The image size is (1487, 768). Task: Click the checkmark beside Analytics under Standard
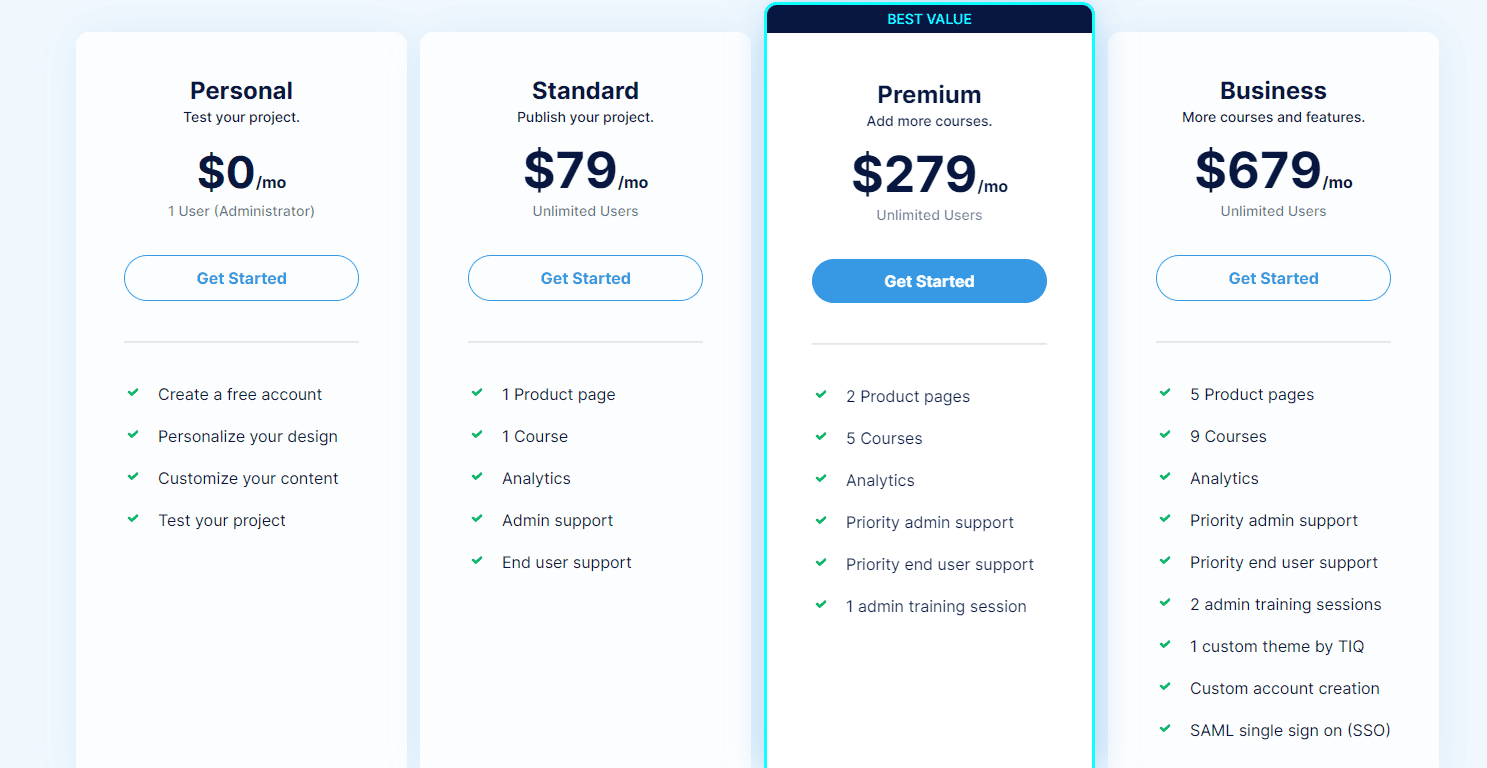pyautogui.click(x=477, y=478)
